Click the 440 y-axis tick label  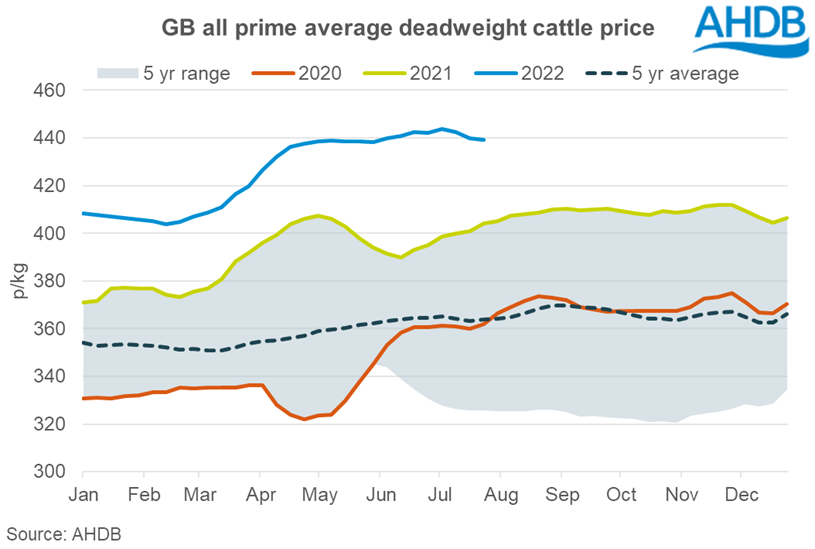point(50,138)
